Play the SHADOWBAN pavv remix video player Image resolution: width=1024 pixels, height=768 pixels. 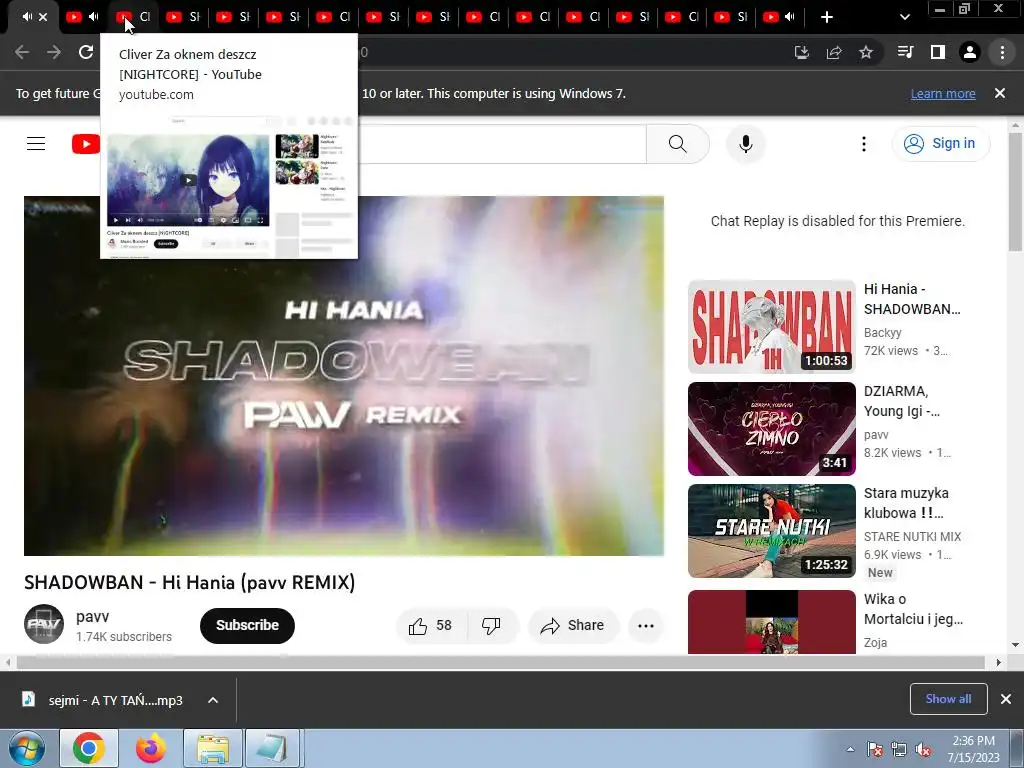coord(344,376)
